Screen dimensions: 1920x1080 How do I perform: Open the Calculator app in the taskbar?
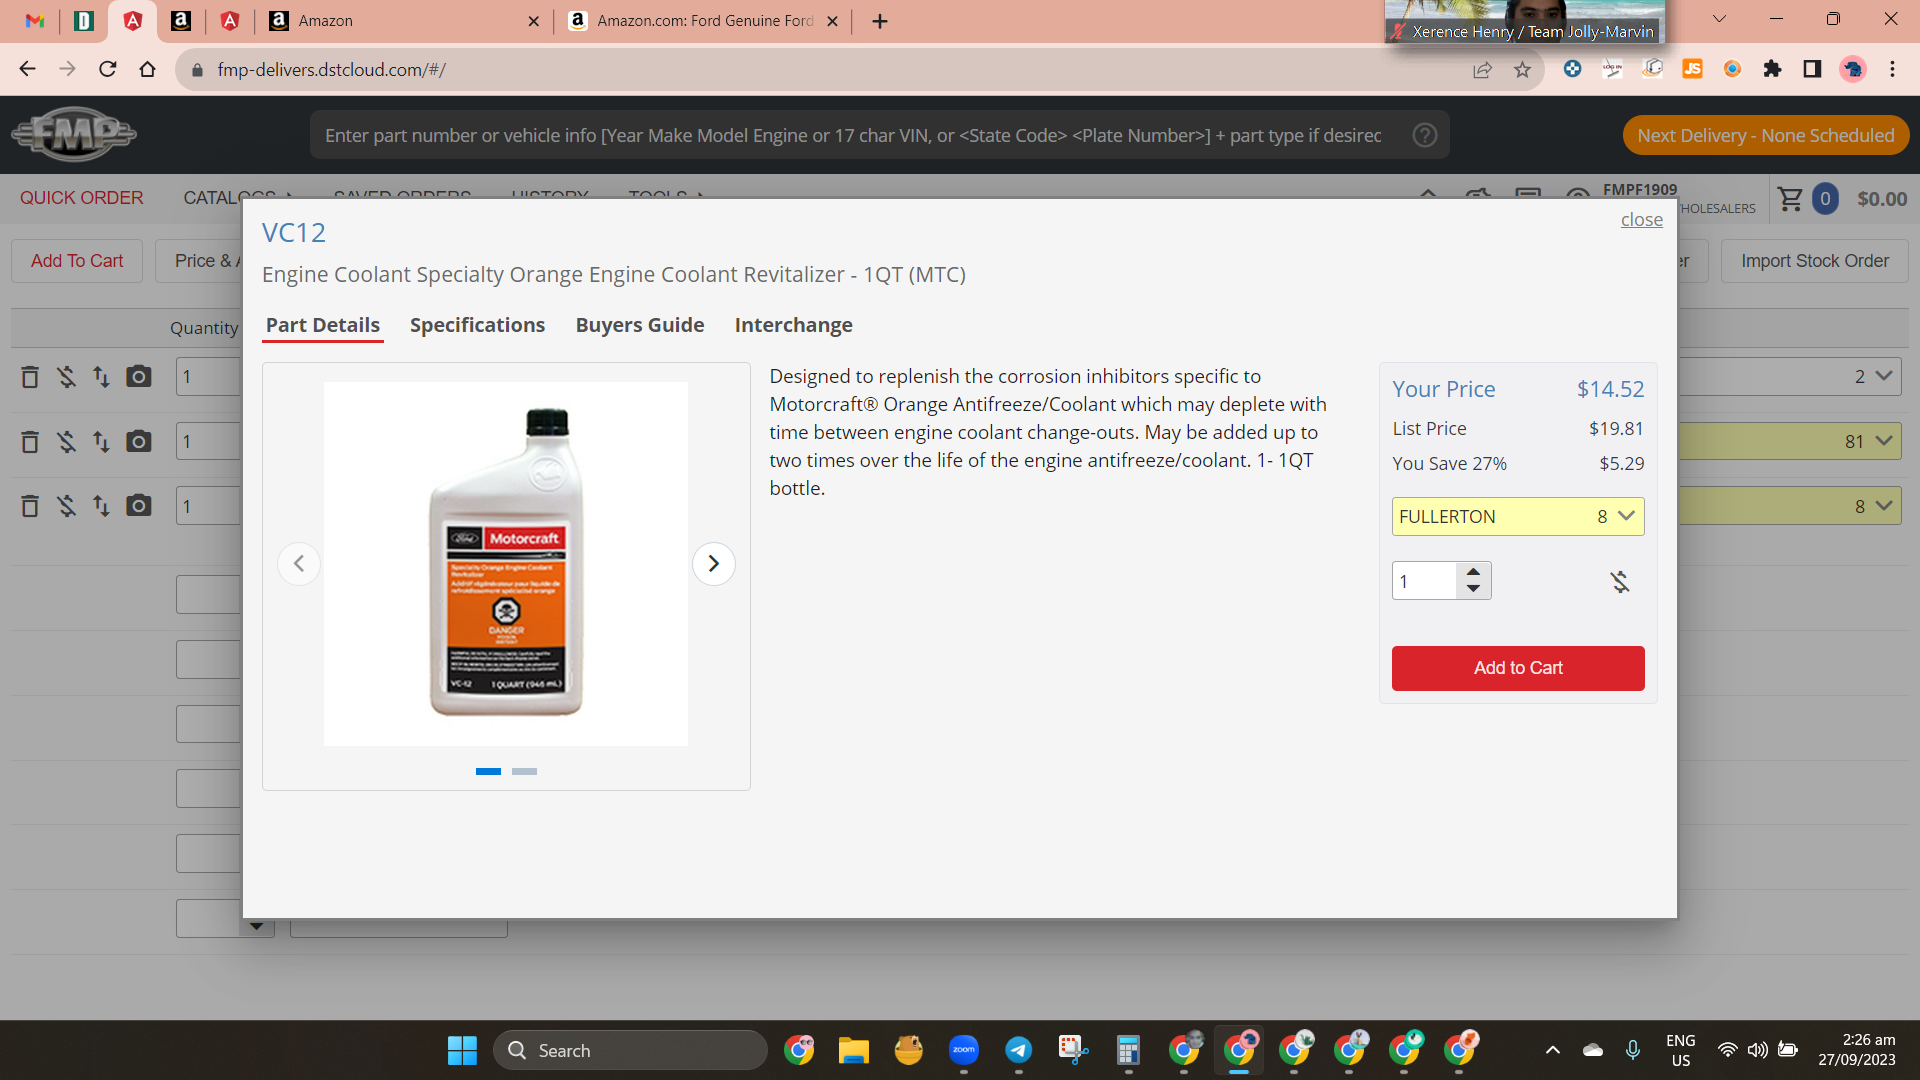(x=1129, y=1050)
